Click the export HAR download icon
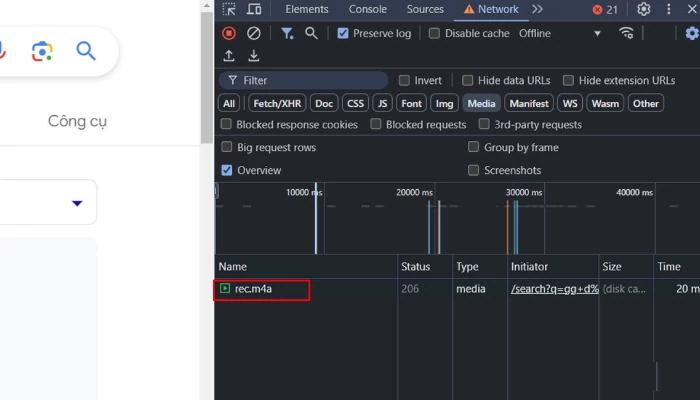Viewport: 700px width, 400px height. pyautogui.click(x=254, y=56)
